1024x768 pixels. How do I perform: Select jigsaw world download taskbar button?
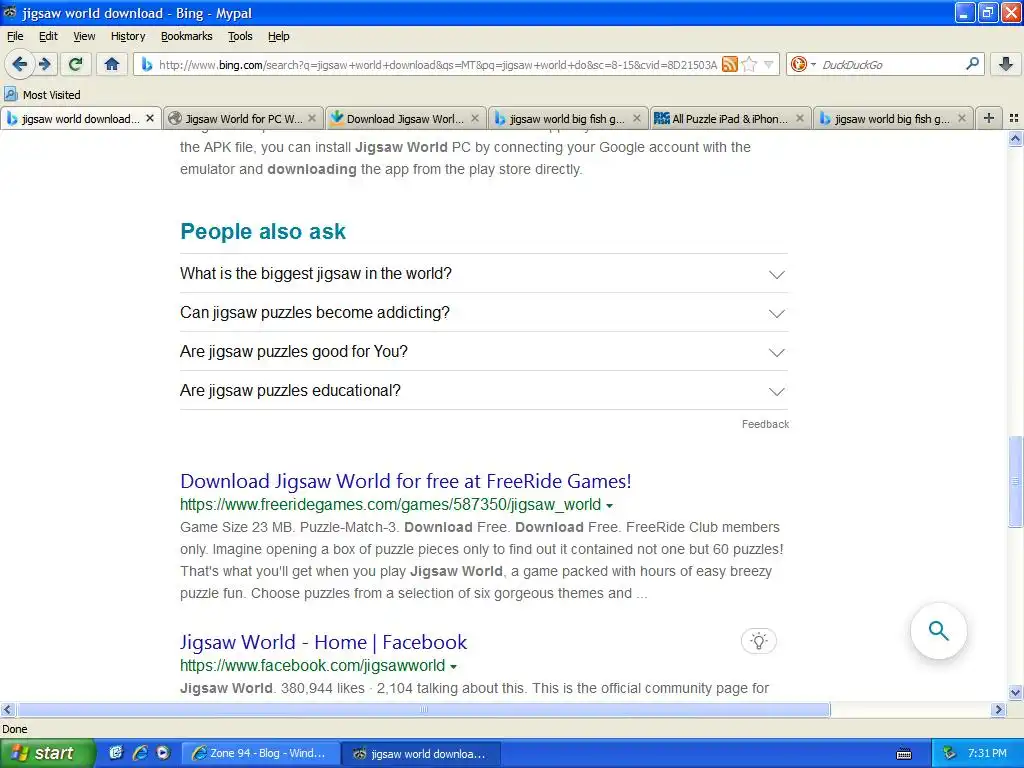[421, 754]
